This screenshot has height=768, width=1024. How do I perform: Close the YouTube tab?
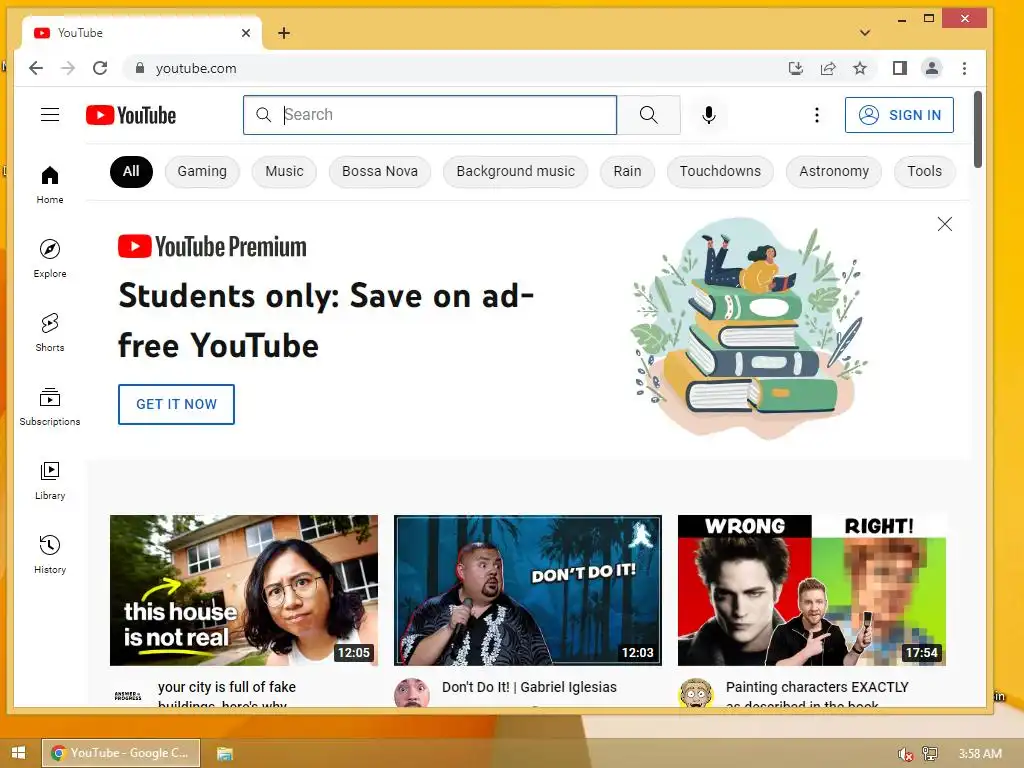[246, 33]
